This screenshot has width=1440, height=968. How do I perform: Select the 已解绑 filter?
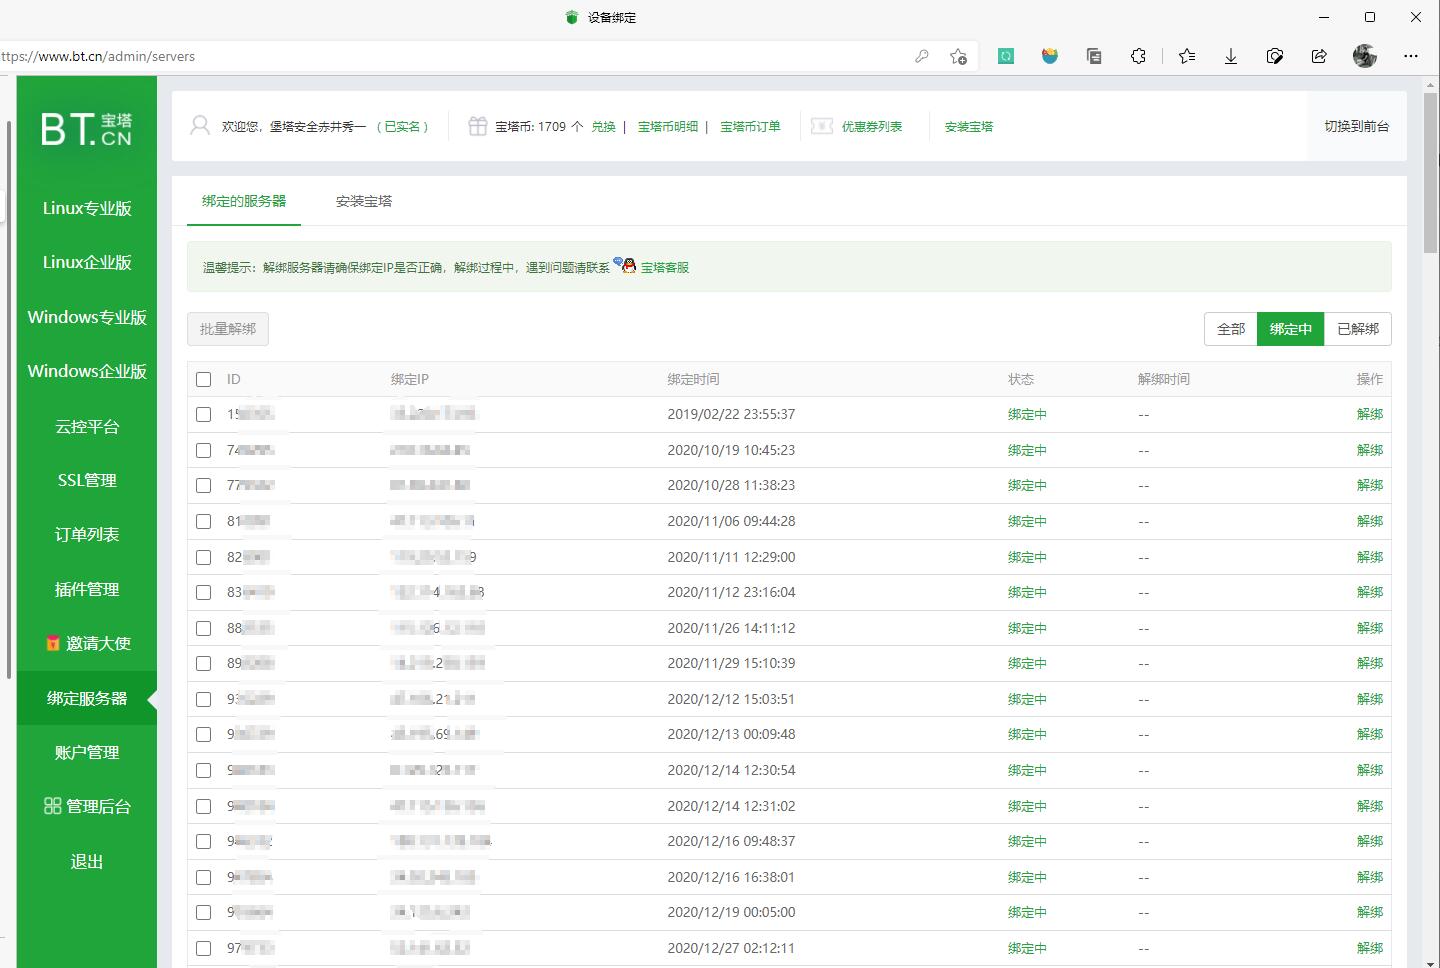1358,329
